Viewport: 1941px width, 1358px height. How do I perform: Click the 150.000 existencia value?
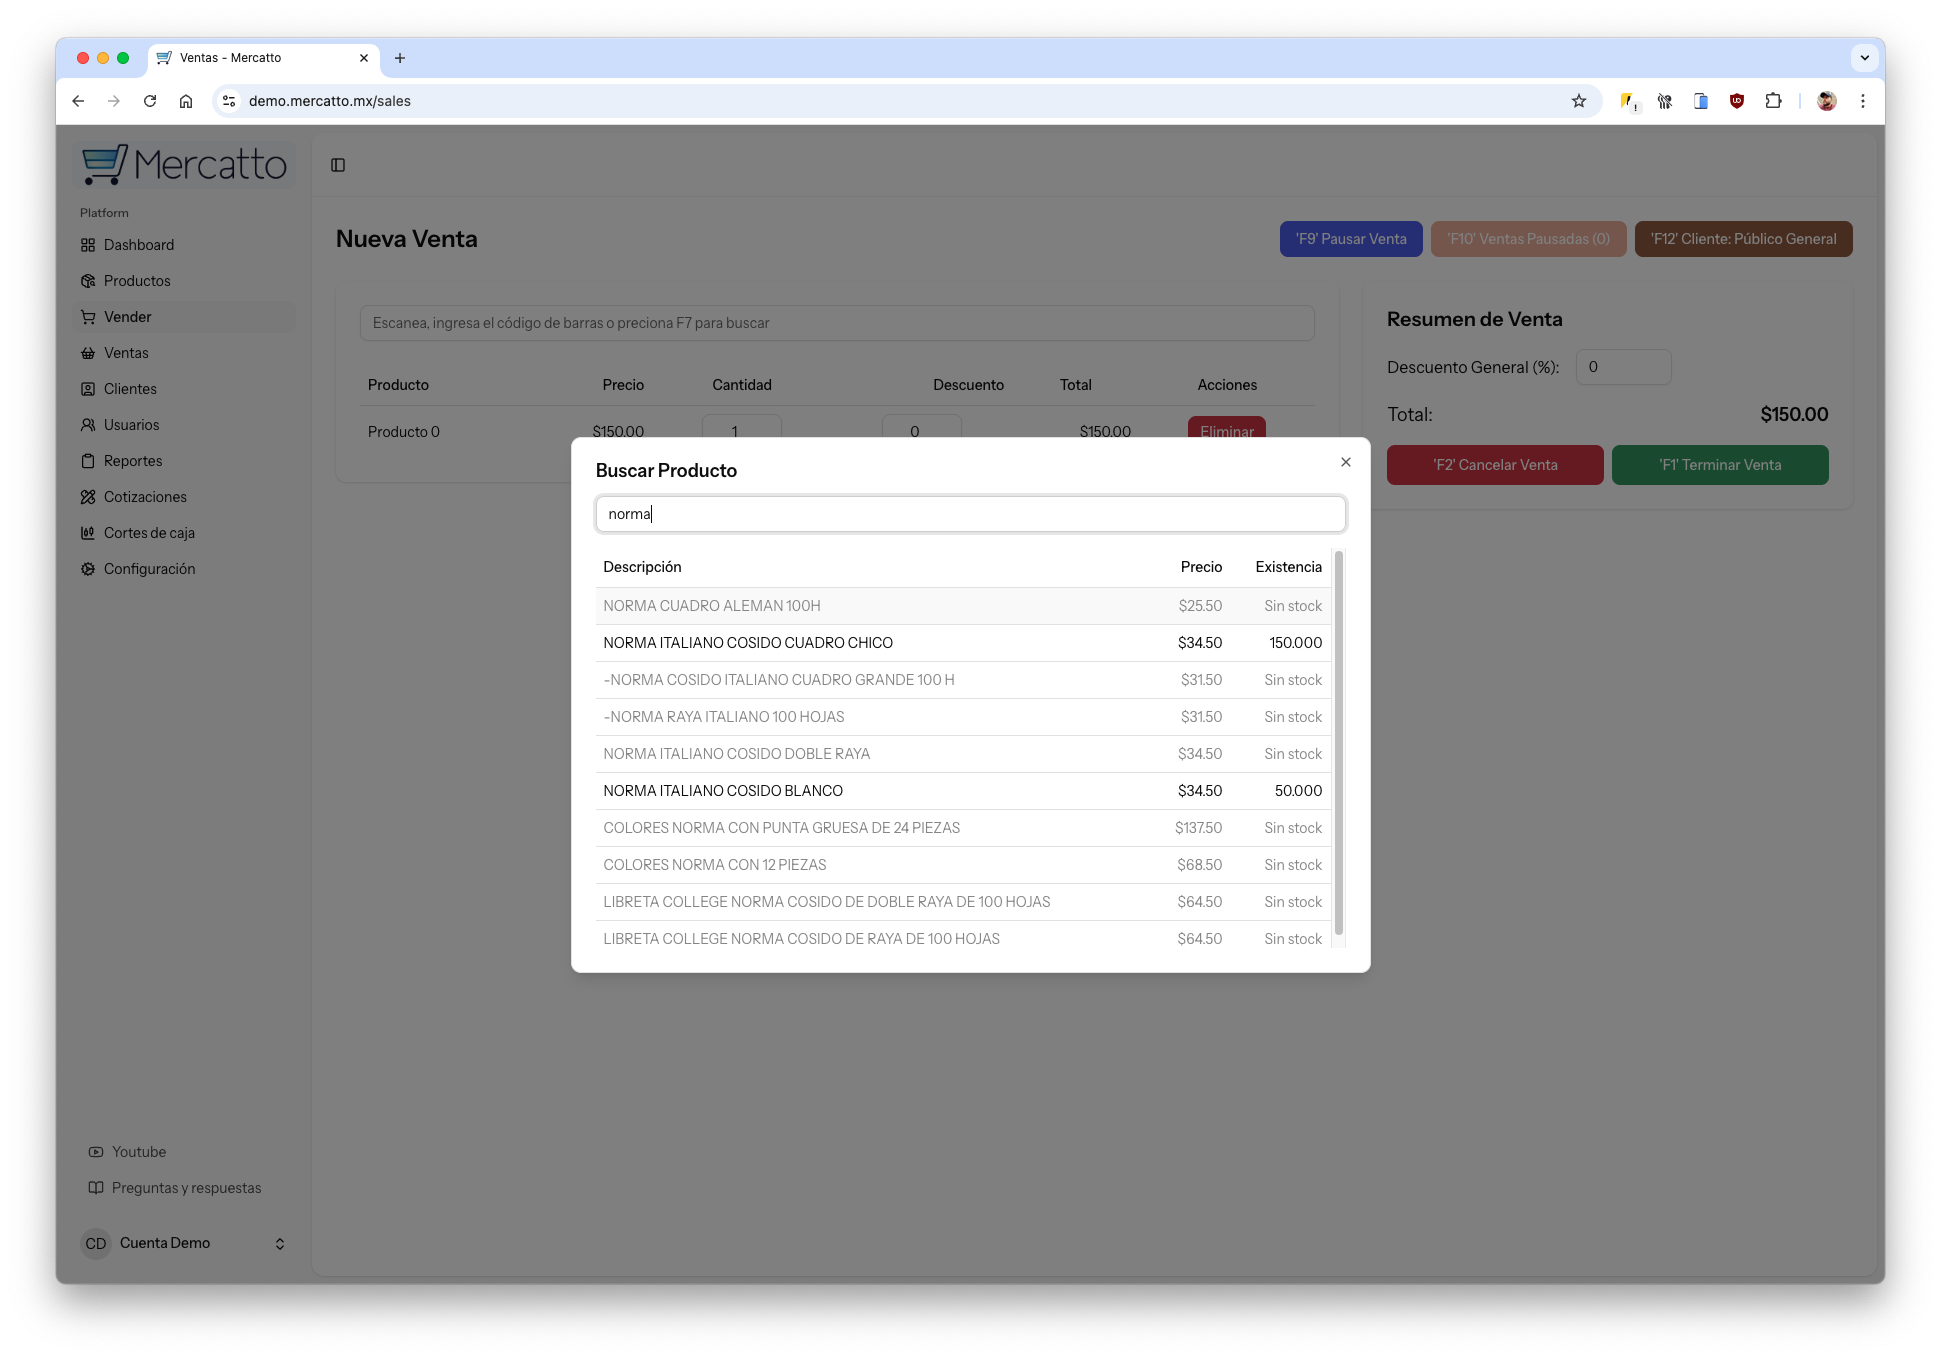(x=1295, y=643)
